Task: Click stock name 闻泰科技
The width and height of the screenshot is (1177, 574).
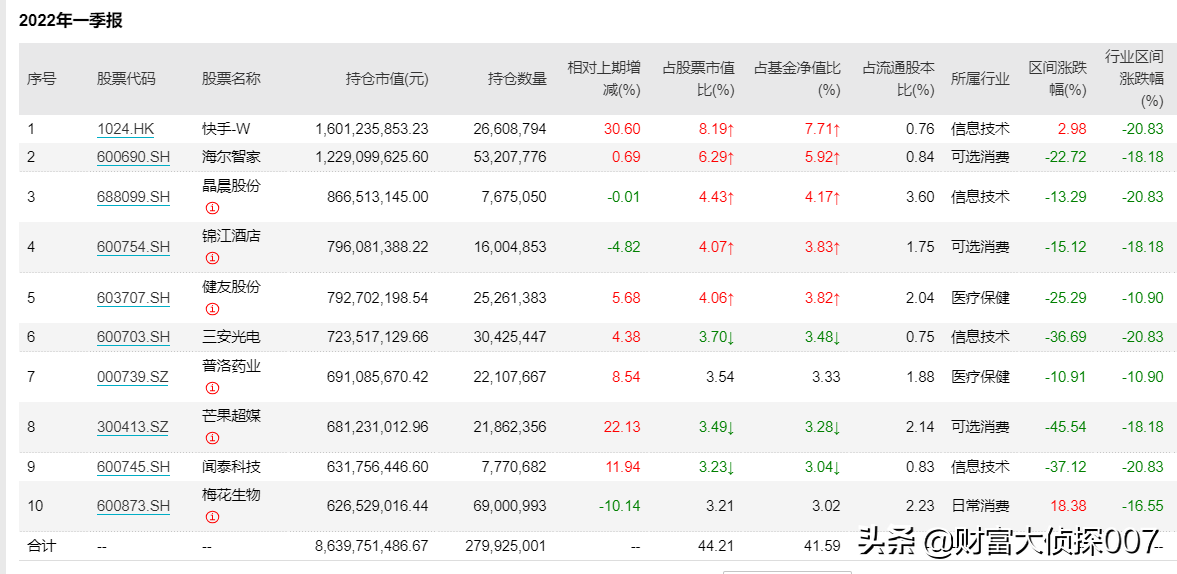Action: [231, 467]
